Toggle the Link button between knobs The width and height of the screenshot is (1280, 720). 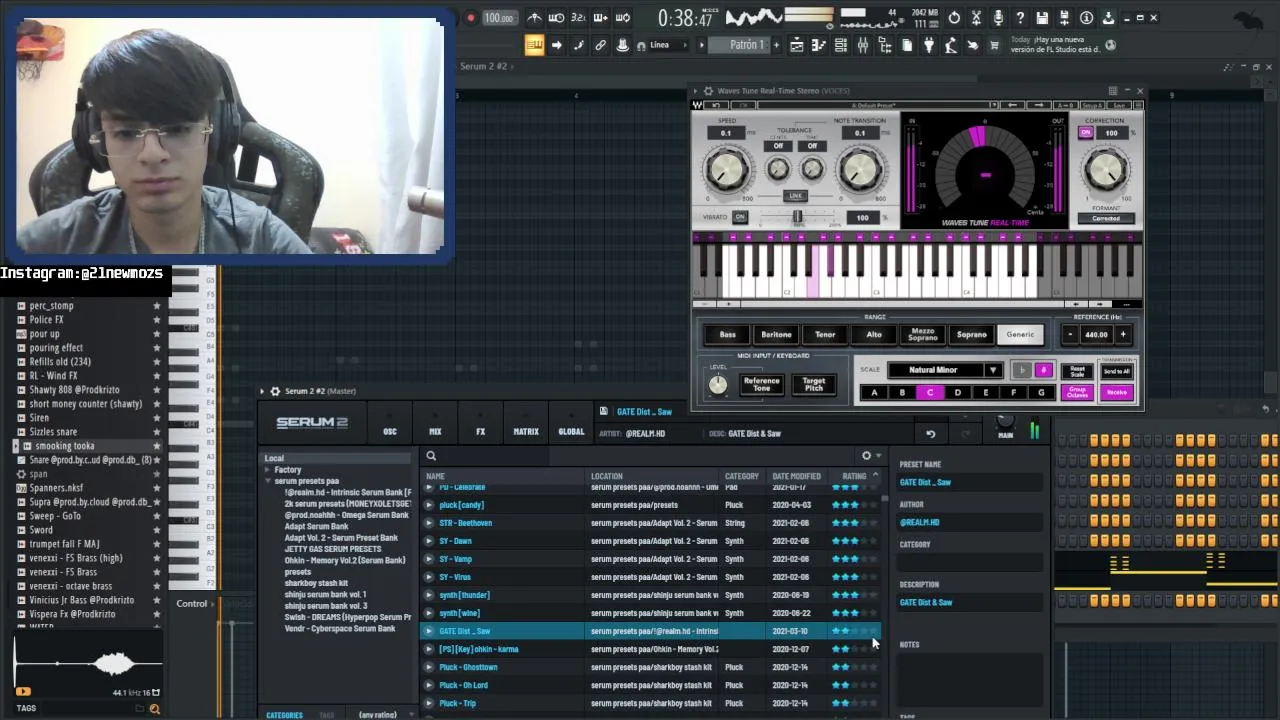click(x=793, y=196)
